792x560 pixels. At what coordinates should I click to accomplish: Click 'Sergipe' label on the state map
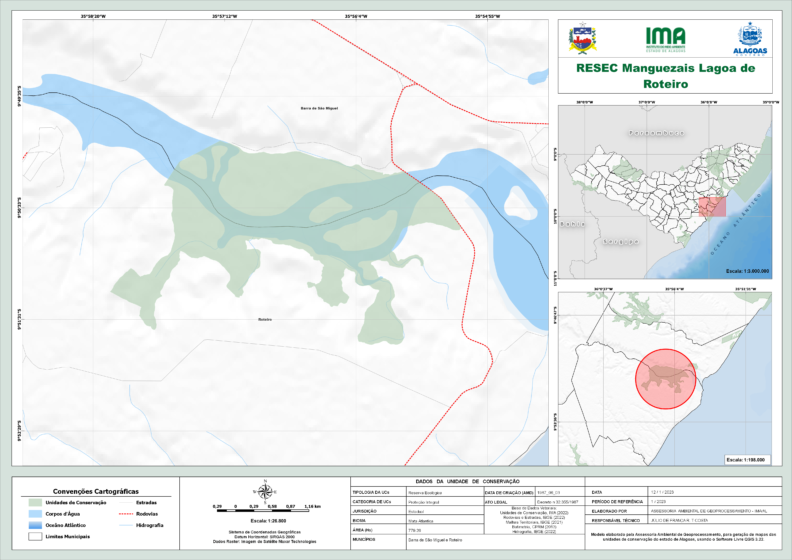tap(621, 241)
